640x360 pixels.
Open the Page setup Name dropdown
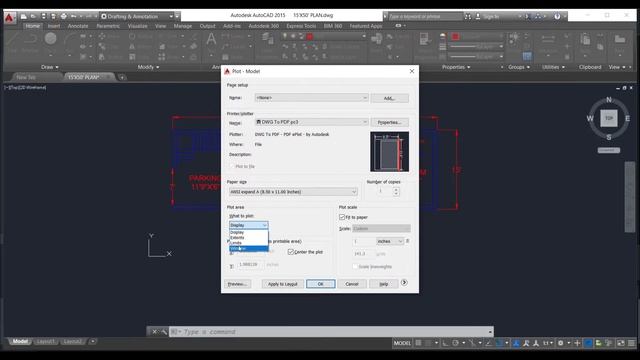[311, 98]
